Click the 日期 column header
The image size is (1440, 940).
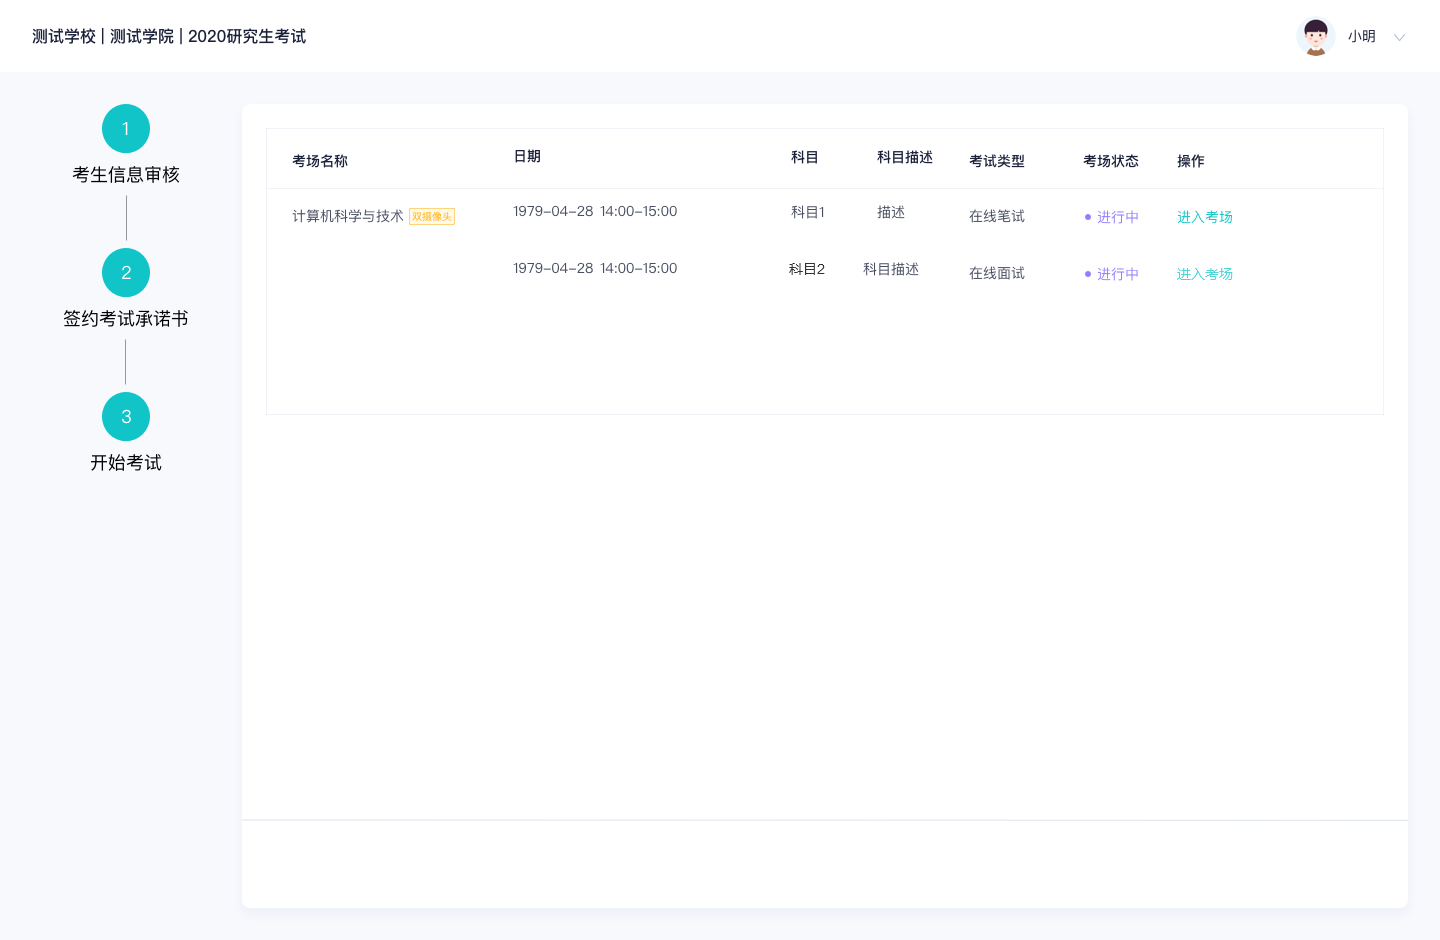point(527,157)
